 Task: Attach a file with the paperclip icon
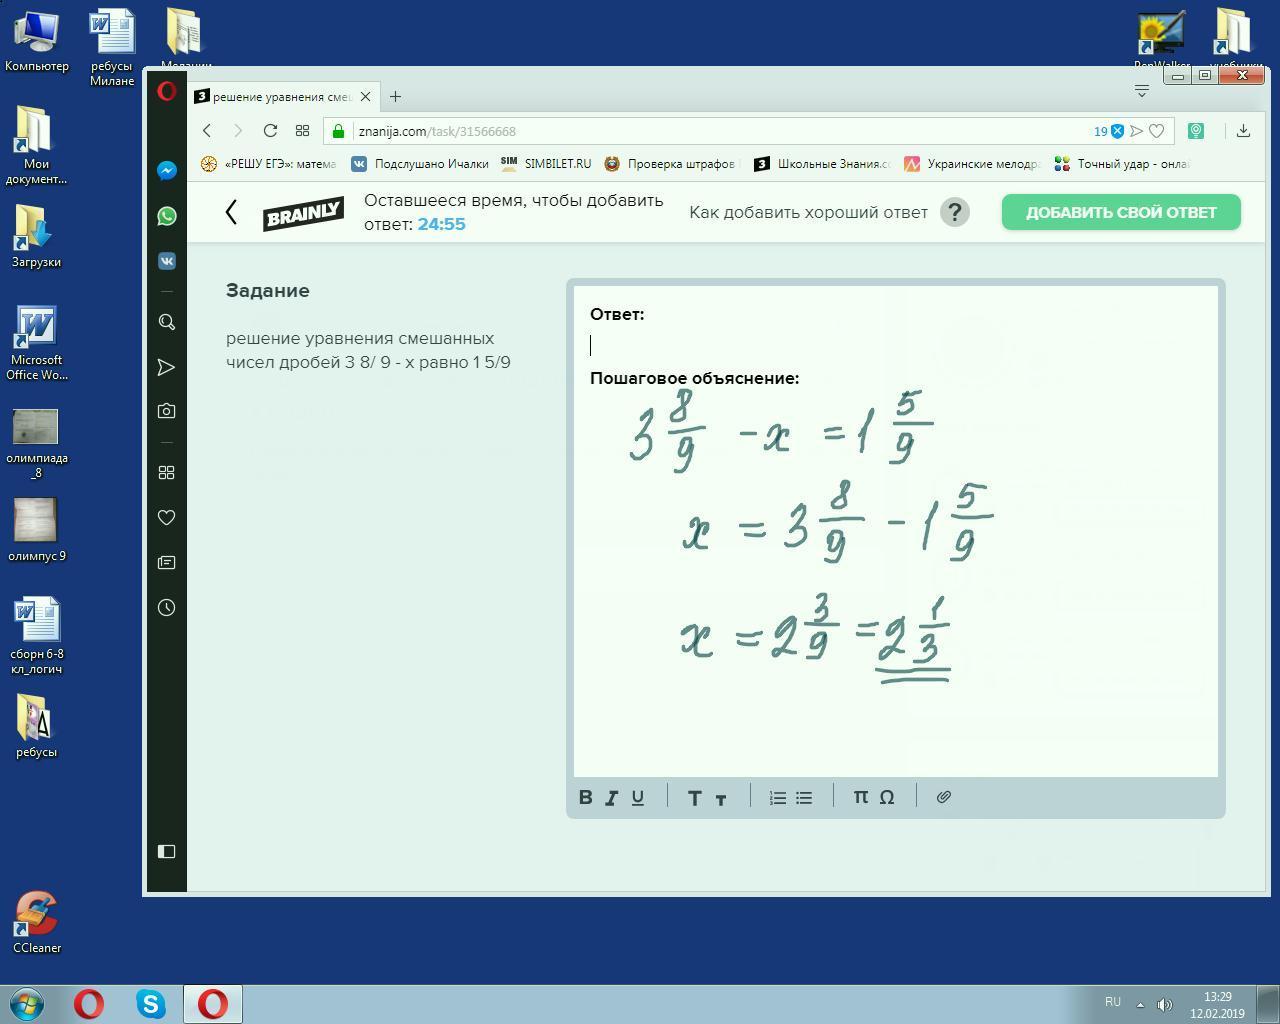coord(943,797)
